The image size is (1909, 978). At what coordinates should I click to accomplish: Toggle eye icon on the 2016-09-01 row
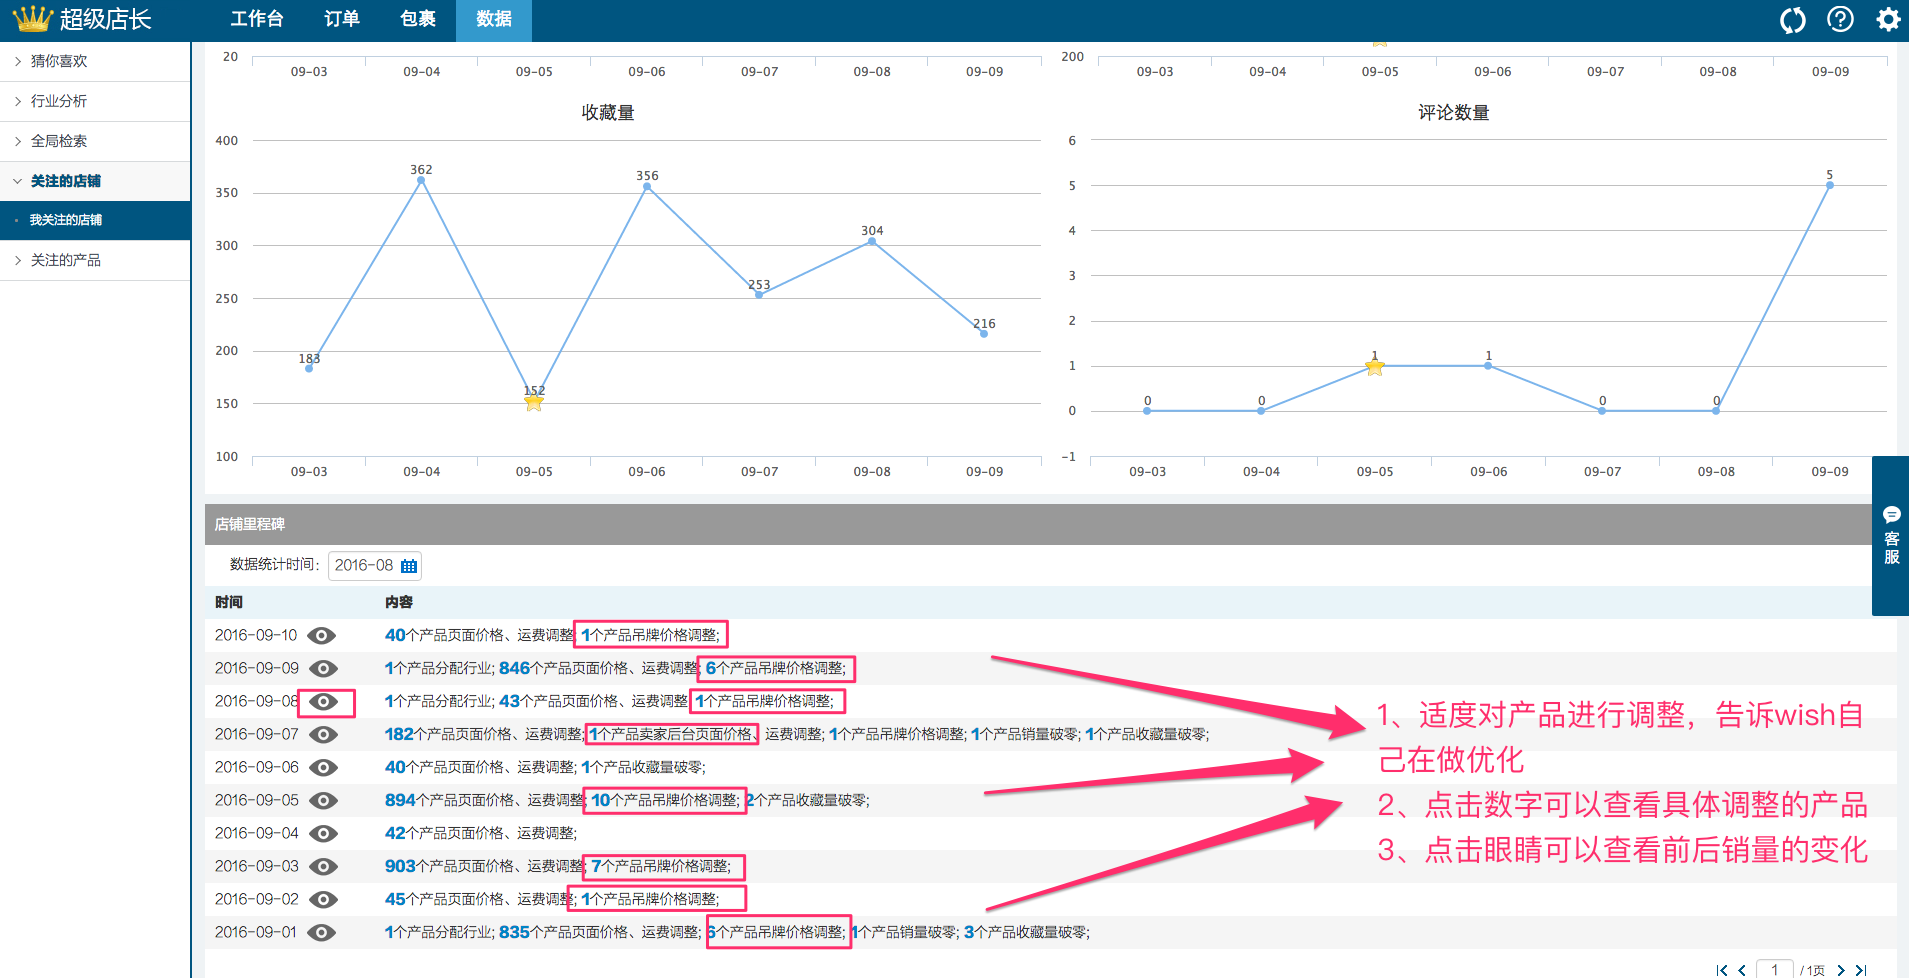pos(321,933)
